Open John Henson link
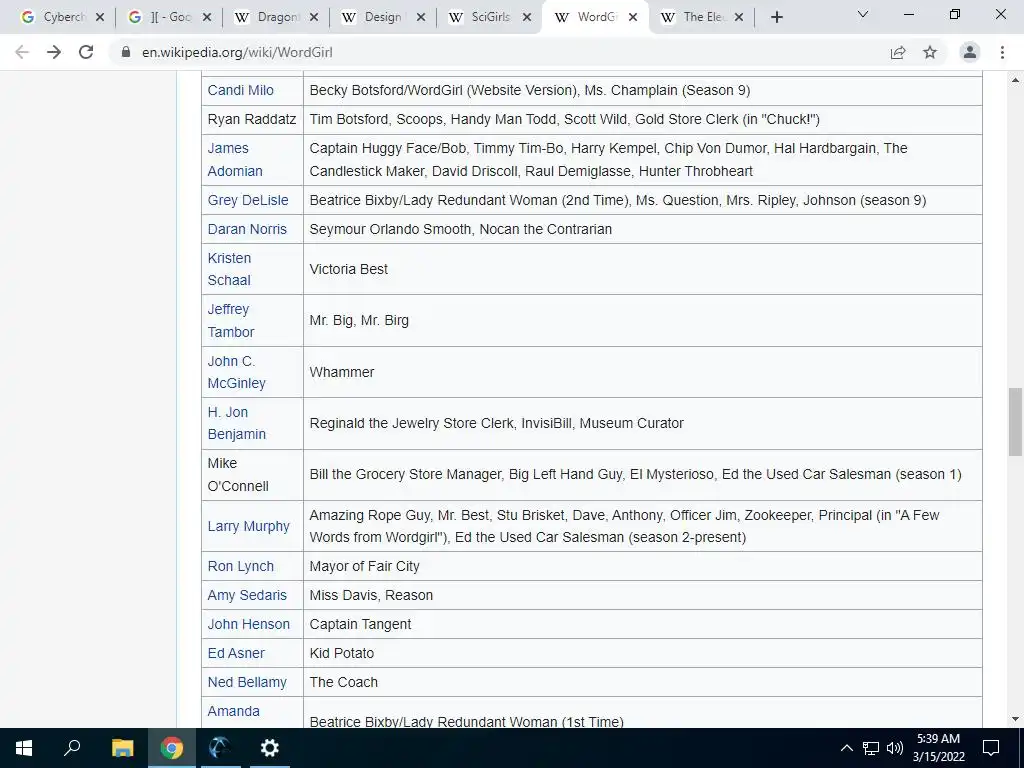1024x768 pixels. pos(248,624)
